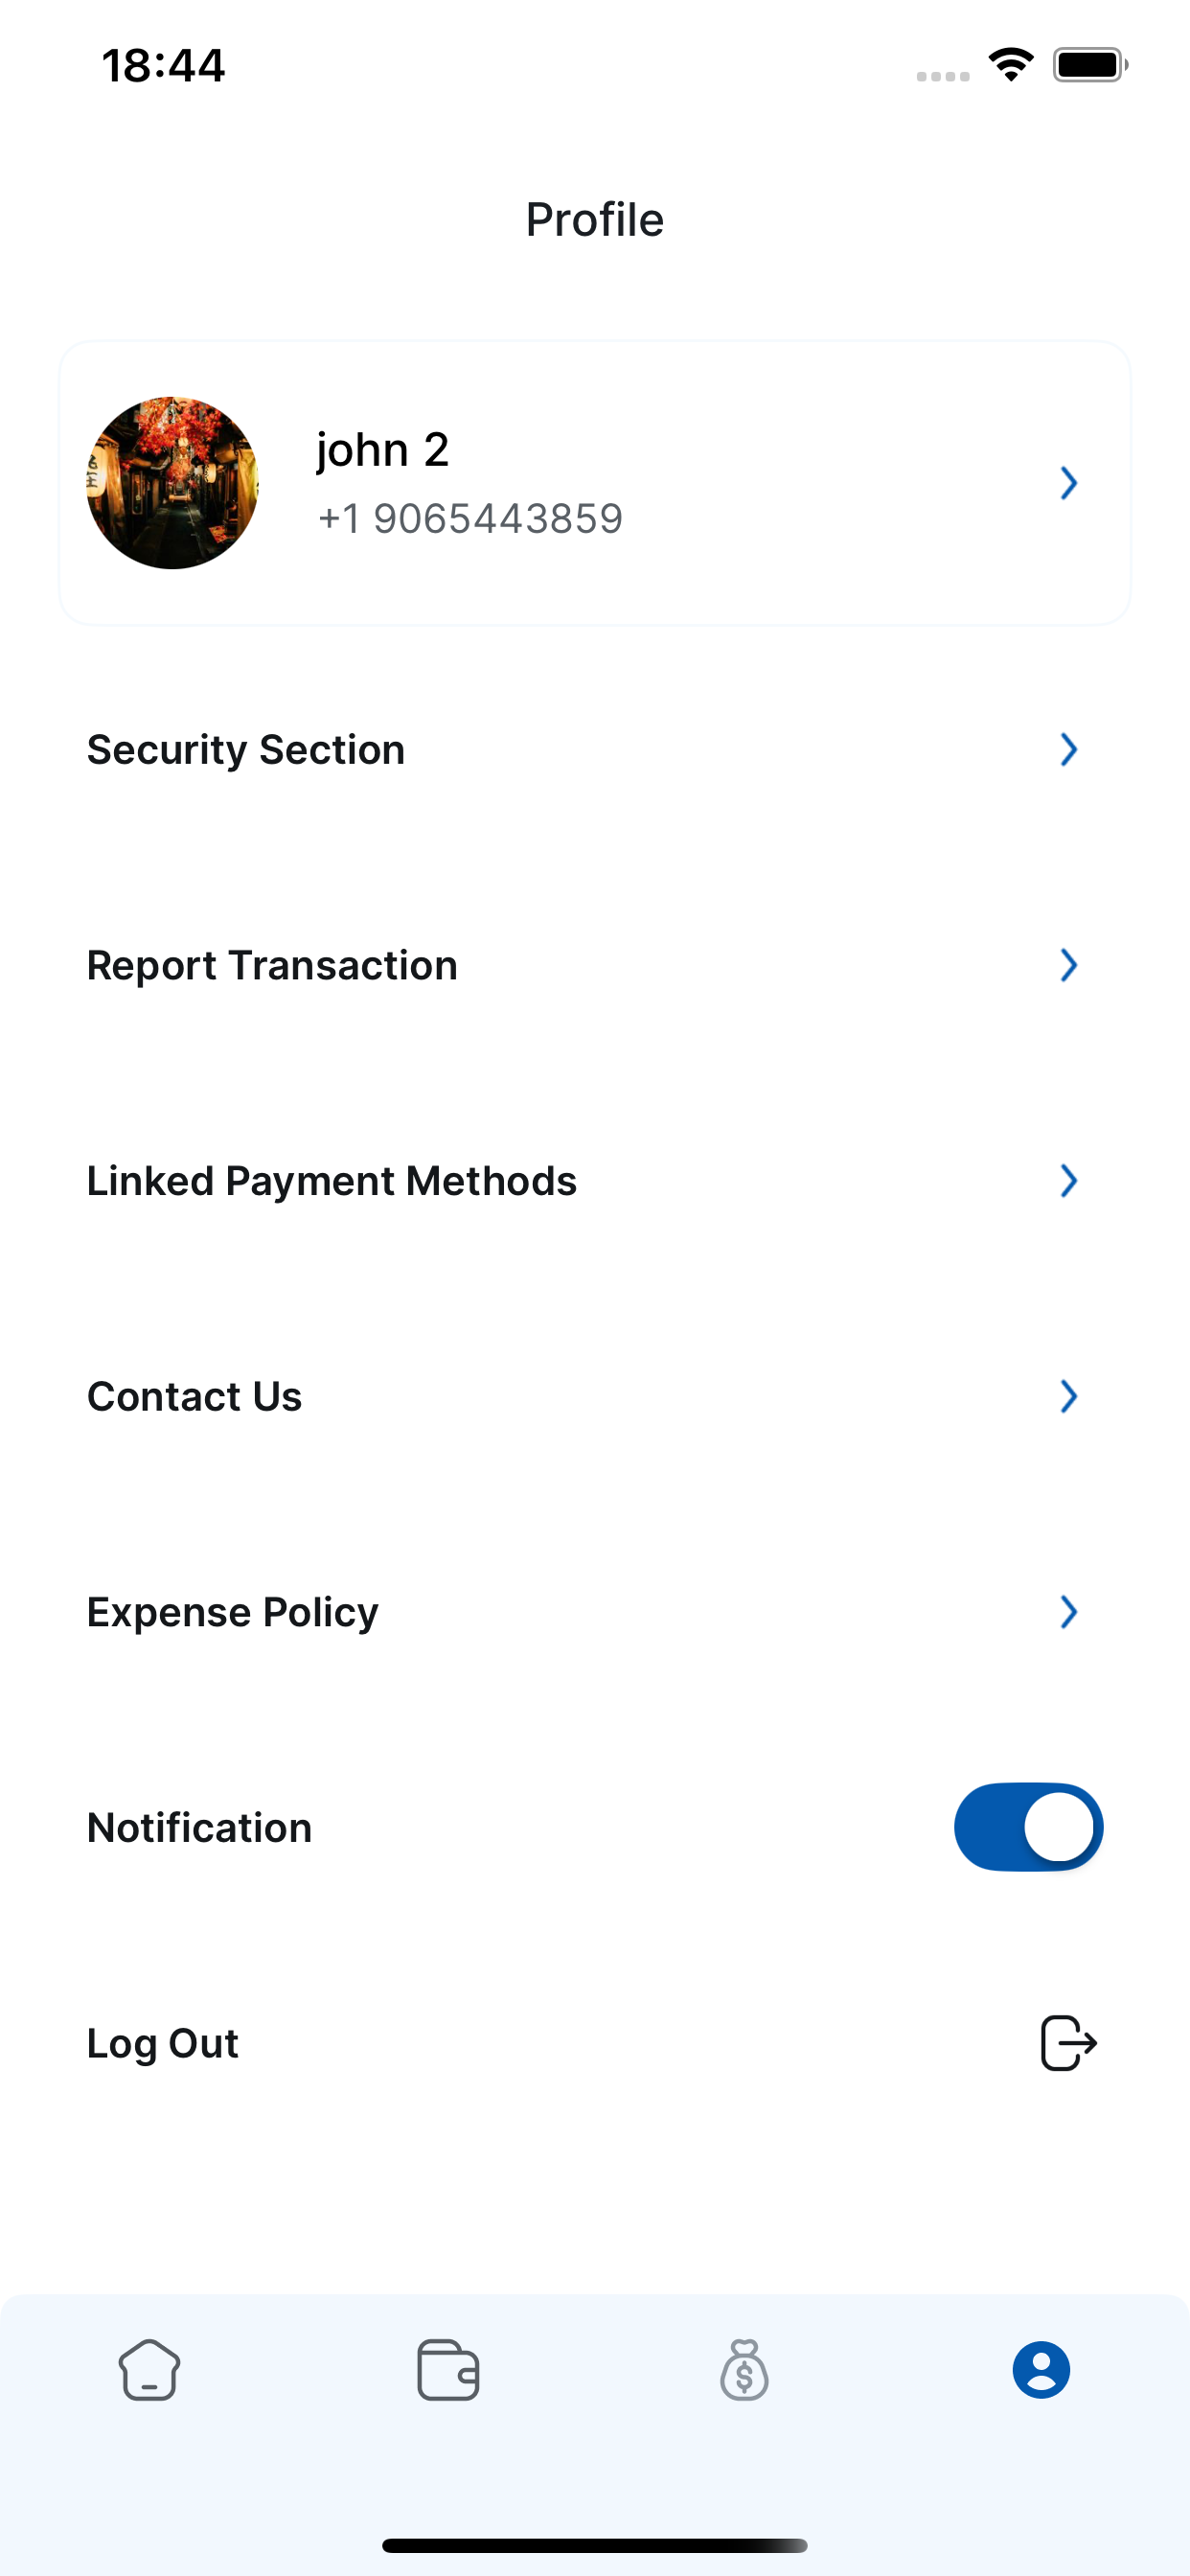Open Linked Payment Methods chevron
Viewport: 1190px width, 2576px height.
click(x=1068, y=1181)
